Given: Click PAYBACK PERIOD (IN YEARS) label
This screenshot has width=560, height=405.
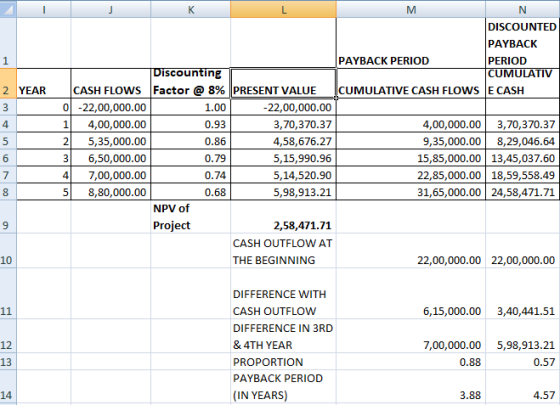Looking at the screenshot, I should [x=283, y=387].
